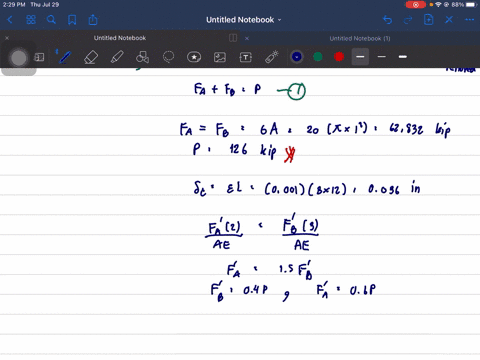Select the Laser pointer tool
Viewport: 480px width, 360px height.
click(272, 57)
